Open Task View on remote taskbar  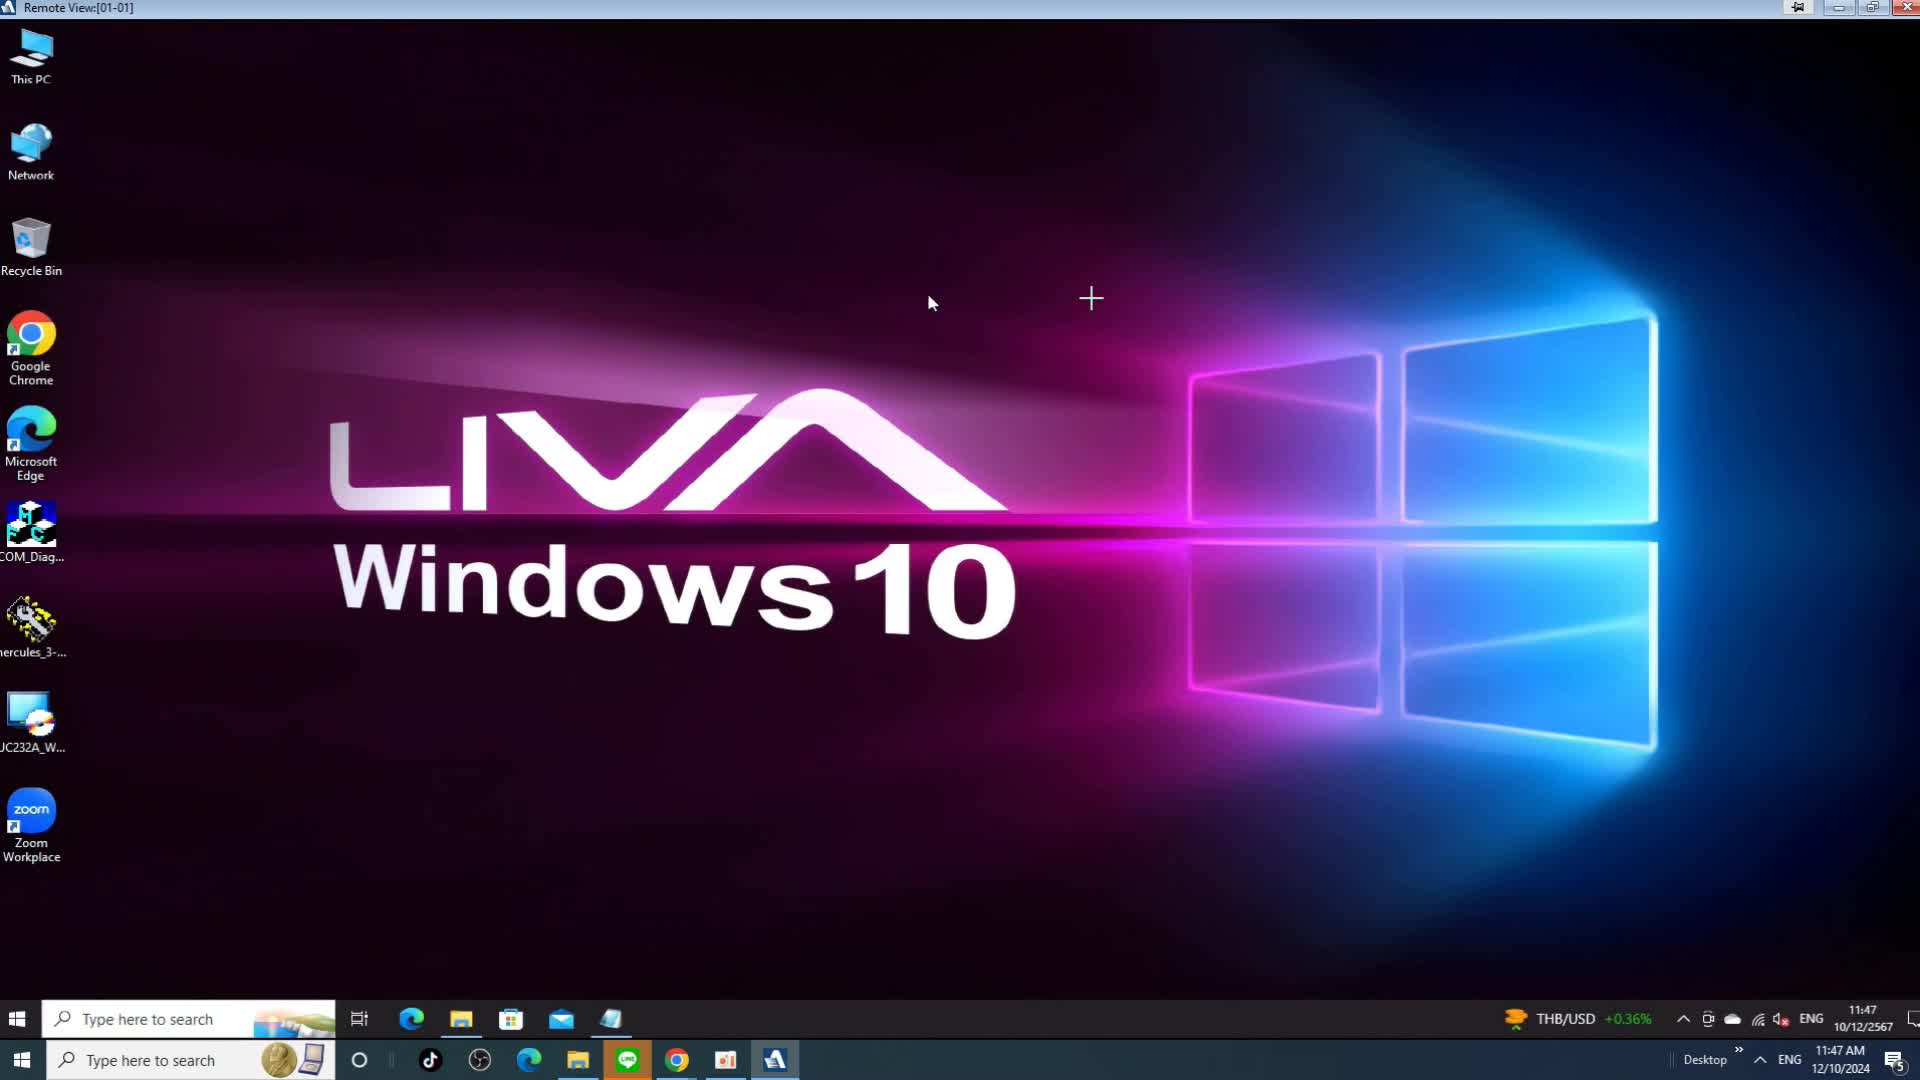pos(359,1019)
